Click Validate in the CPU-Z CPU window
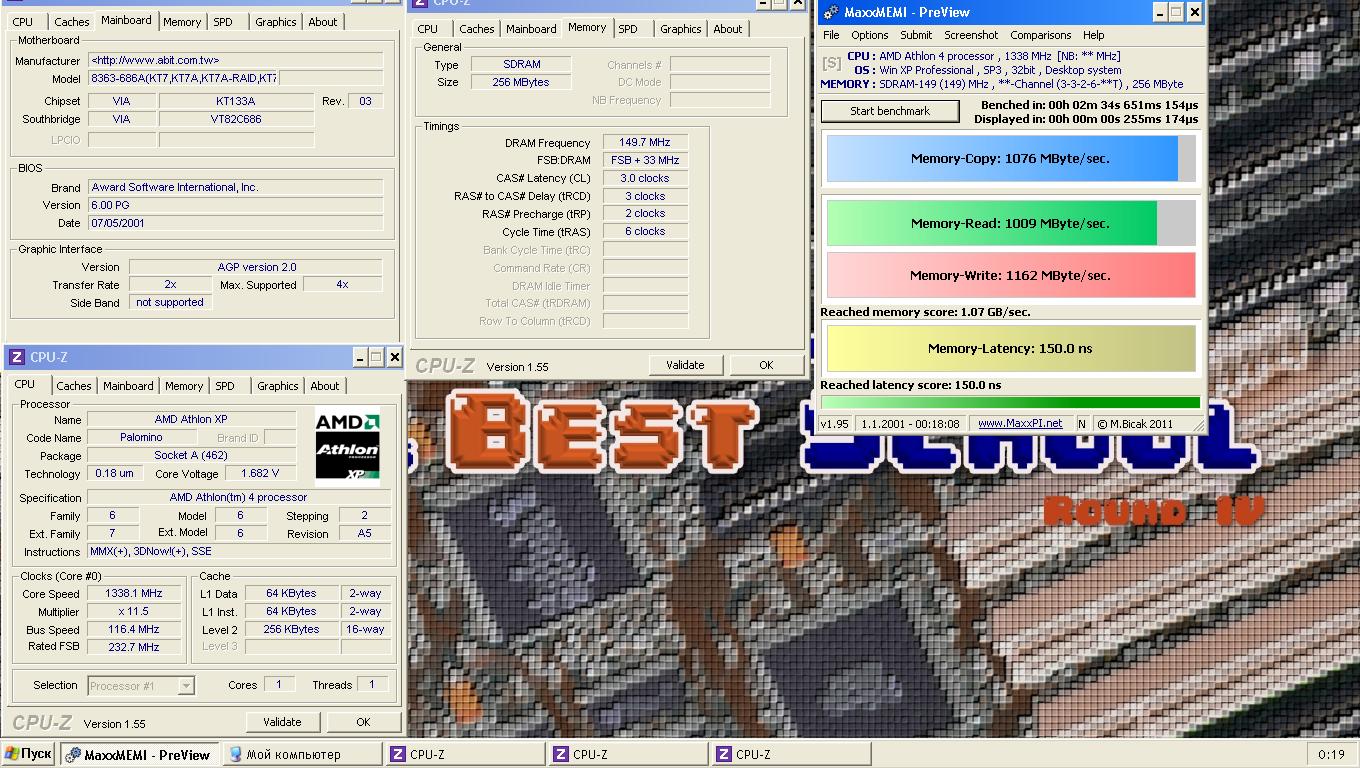 click(x=282, y=722)
